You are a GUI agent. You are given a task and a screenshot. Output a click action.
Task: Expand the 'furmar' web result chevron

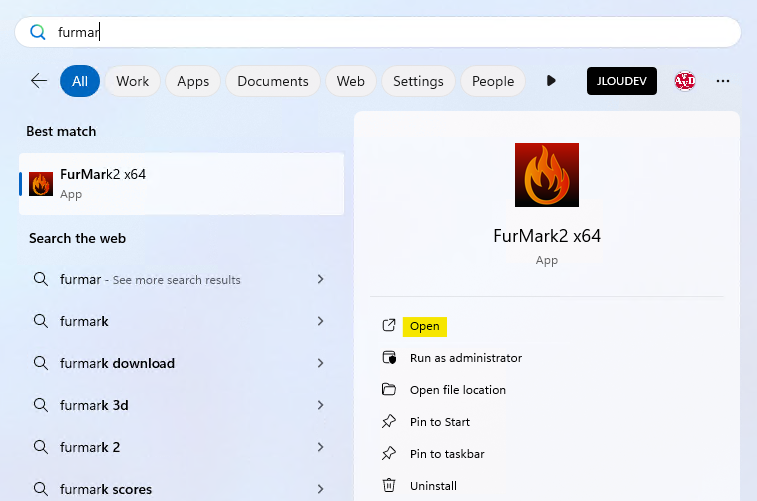point(321,279)
